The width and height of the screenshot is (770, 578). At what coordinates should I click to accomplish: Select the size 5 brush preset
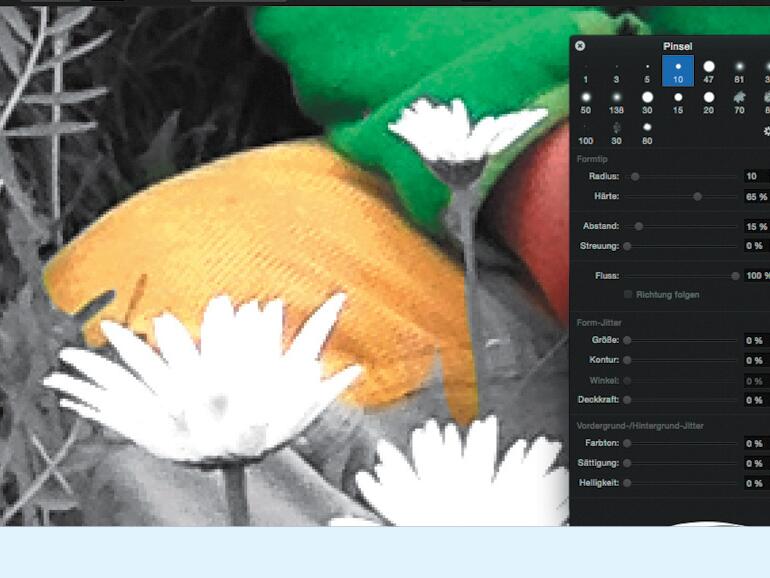(x=647, y=72)
